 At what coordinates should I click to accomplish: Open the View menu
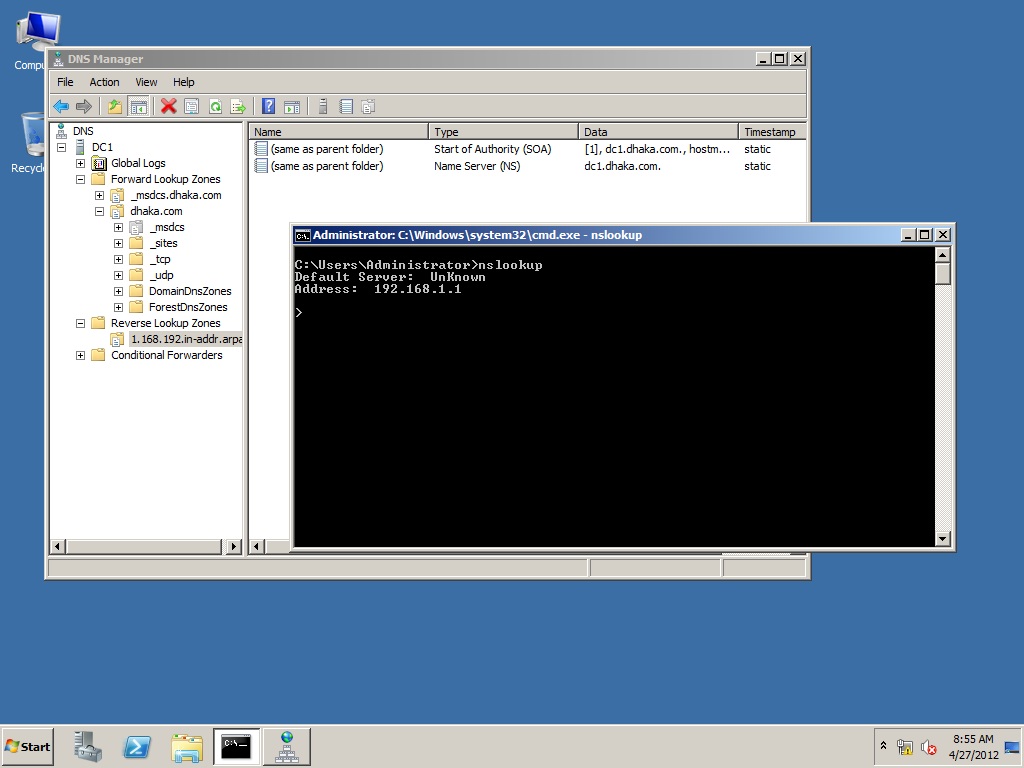coord(146,82)
